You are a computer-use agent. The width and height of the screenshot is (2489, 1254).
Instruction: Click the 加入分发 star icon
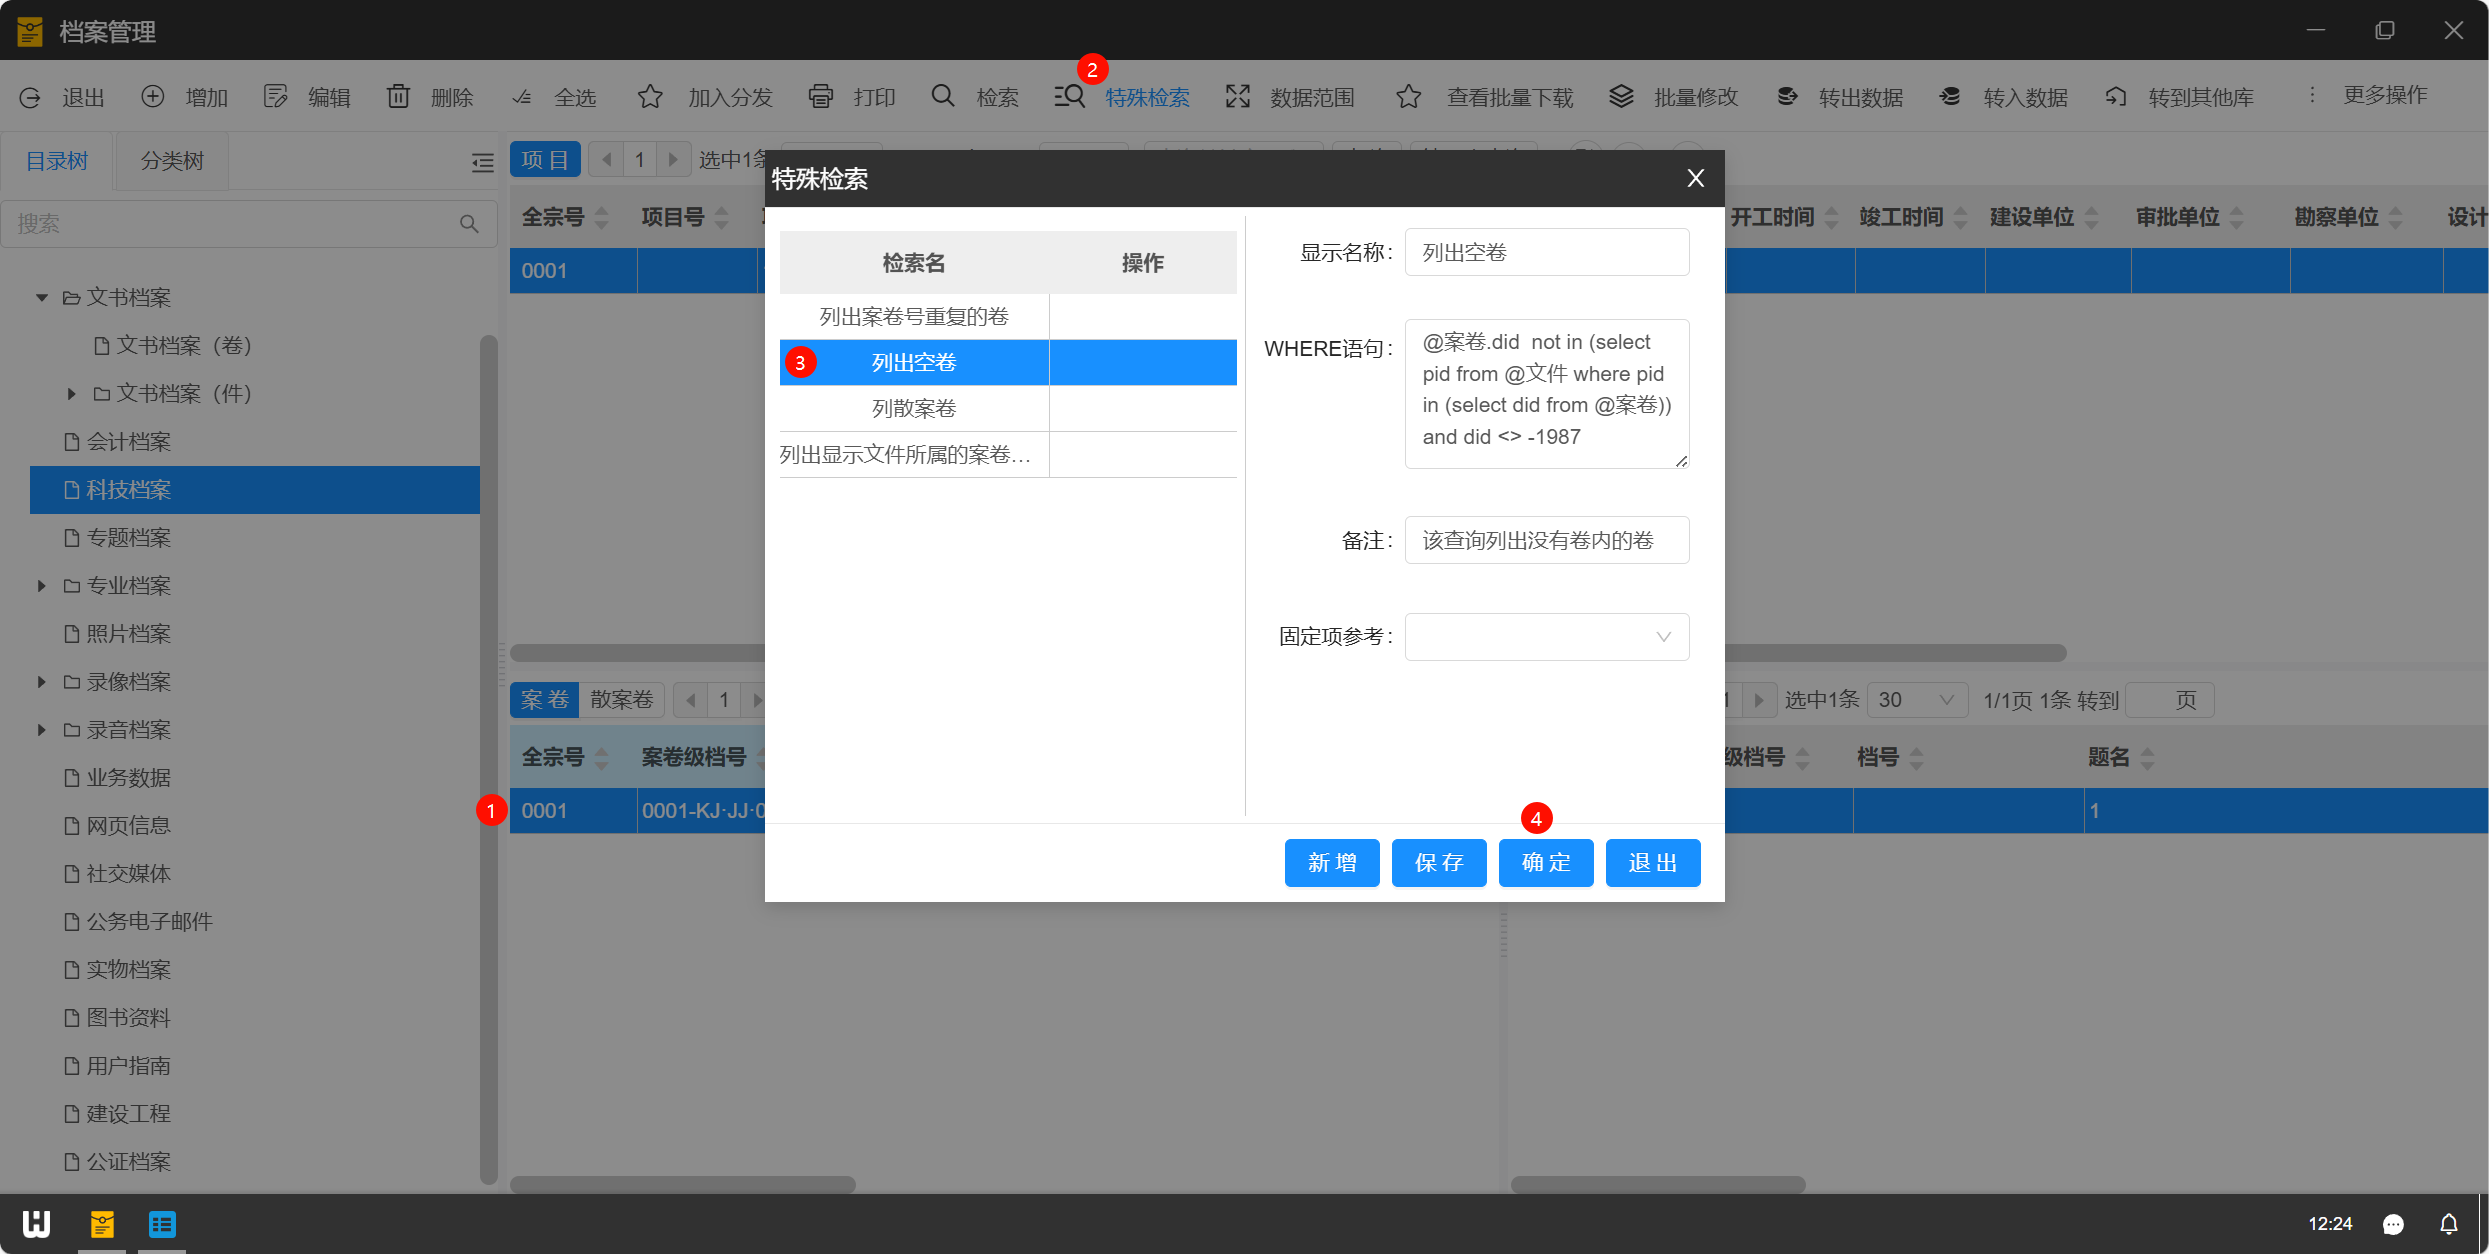[650, 97]
